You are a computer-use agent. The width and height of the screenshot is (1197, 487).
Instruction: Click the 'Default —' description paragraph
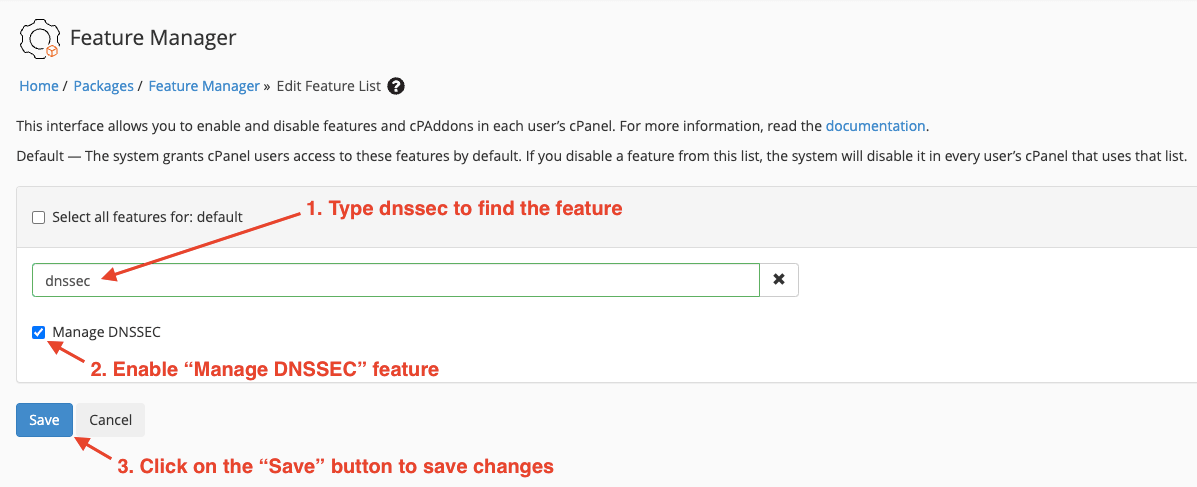coord(602,156)
